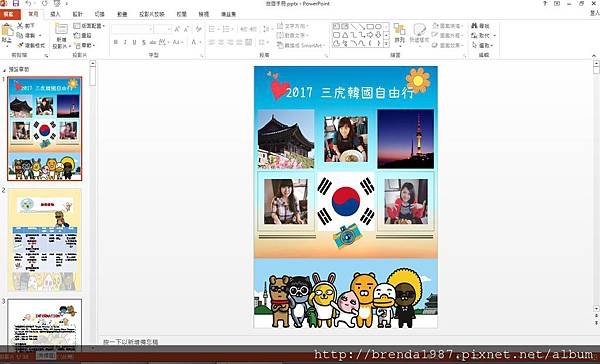Select the Rectangle shape in the shapes gallery

coord(370,26)
